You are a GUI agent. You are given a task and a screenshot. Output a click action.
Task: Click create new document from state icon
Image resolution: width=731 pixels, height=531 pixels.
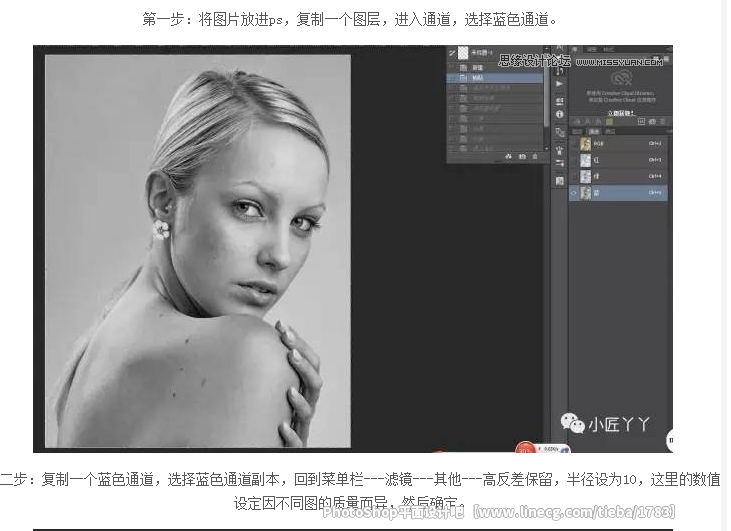point(508,157)
